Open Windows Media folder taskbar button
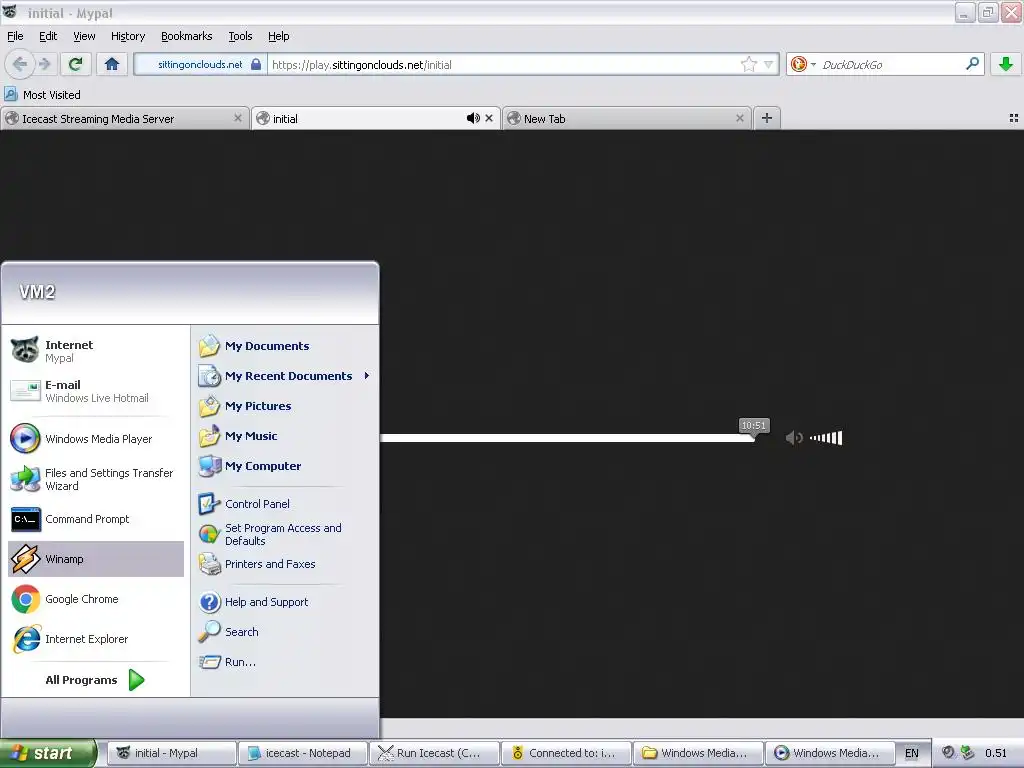 click(699, 753)
